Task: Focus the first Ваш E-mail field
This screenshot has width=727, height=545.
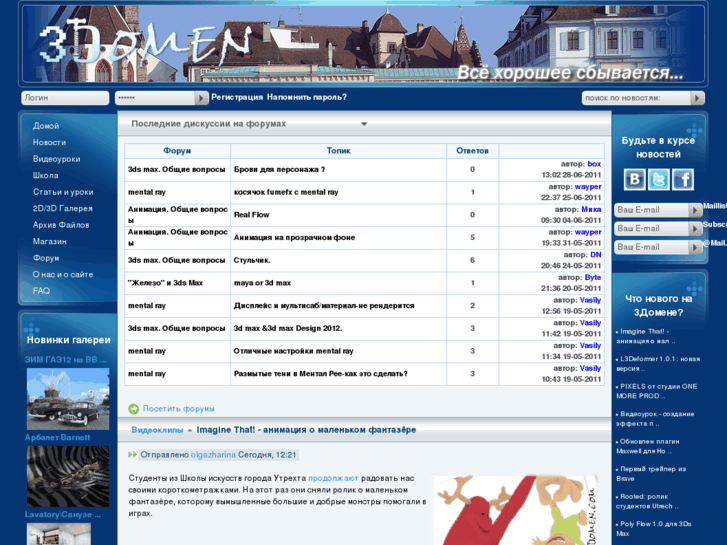Action: pos(651,210)
